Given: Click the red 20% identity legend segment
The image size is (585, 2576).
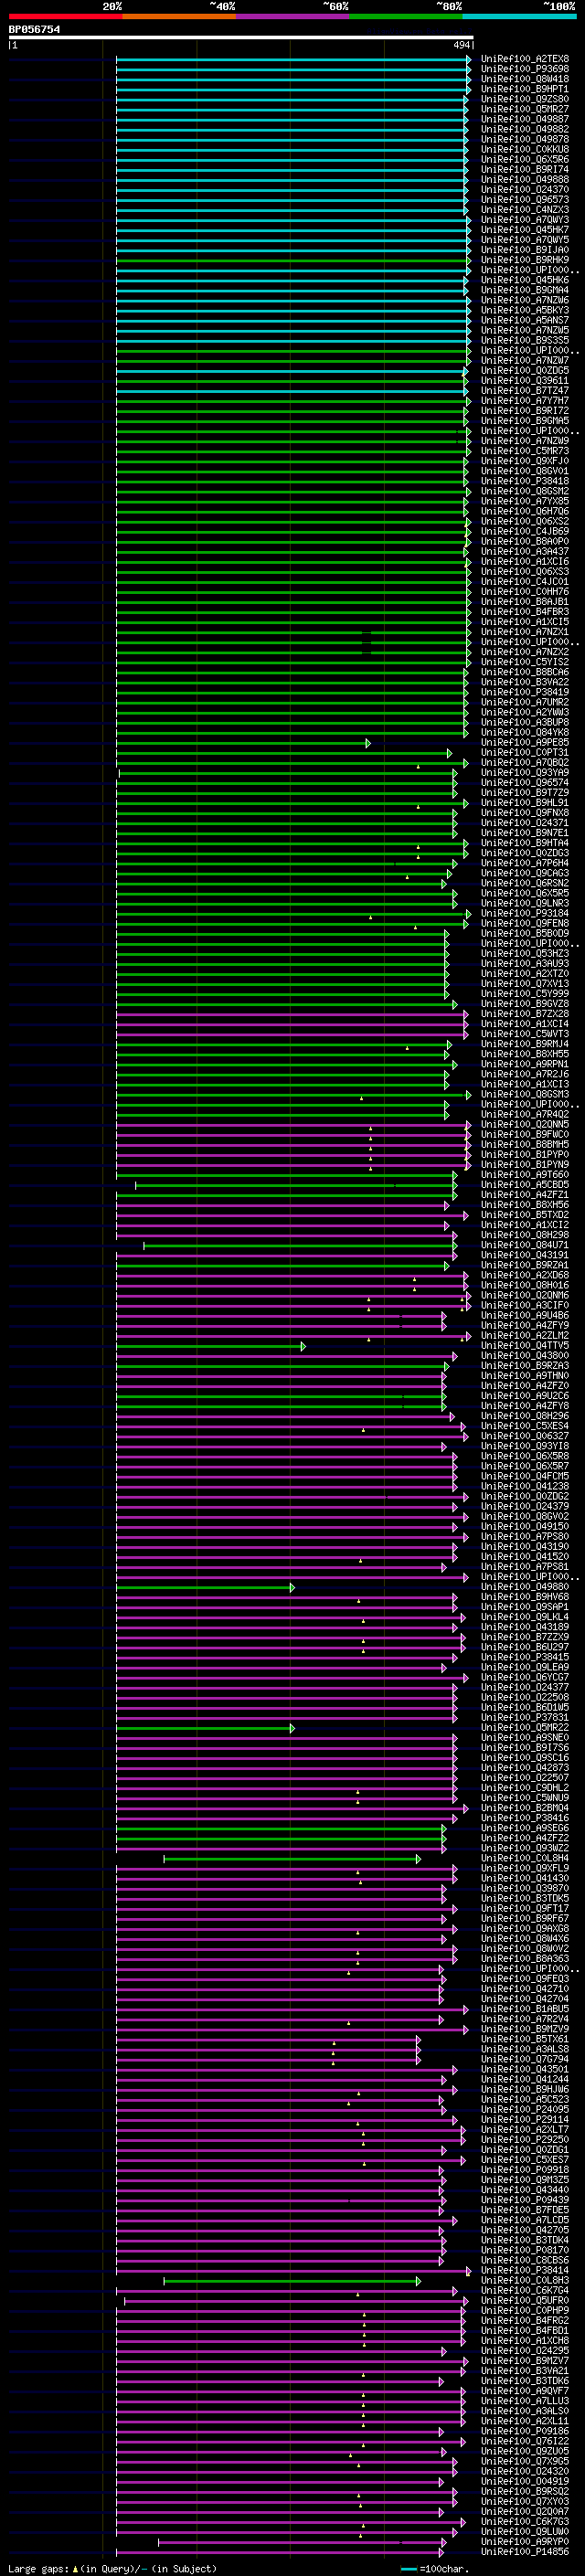Looking at the screenshot, I should point(65,16).
